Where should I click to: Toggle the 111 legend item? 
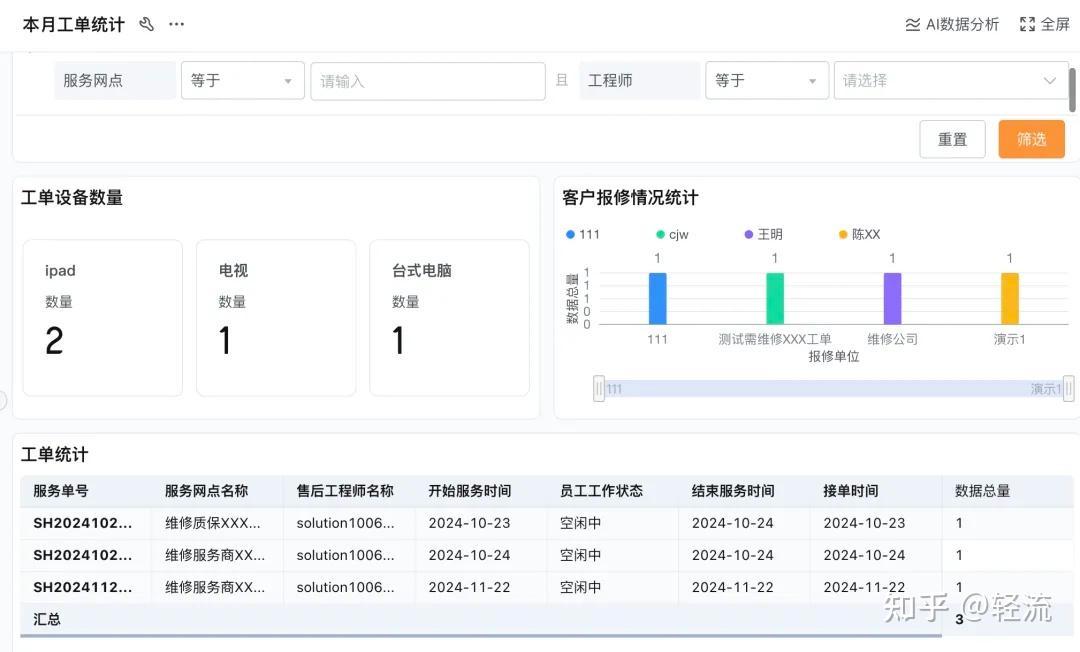pos(583,234)
